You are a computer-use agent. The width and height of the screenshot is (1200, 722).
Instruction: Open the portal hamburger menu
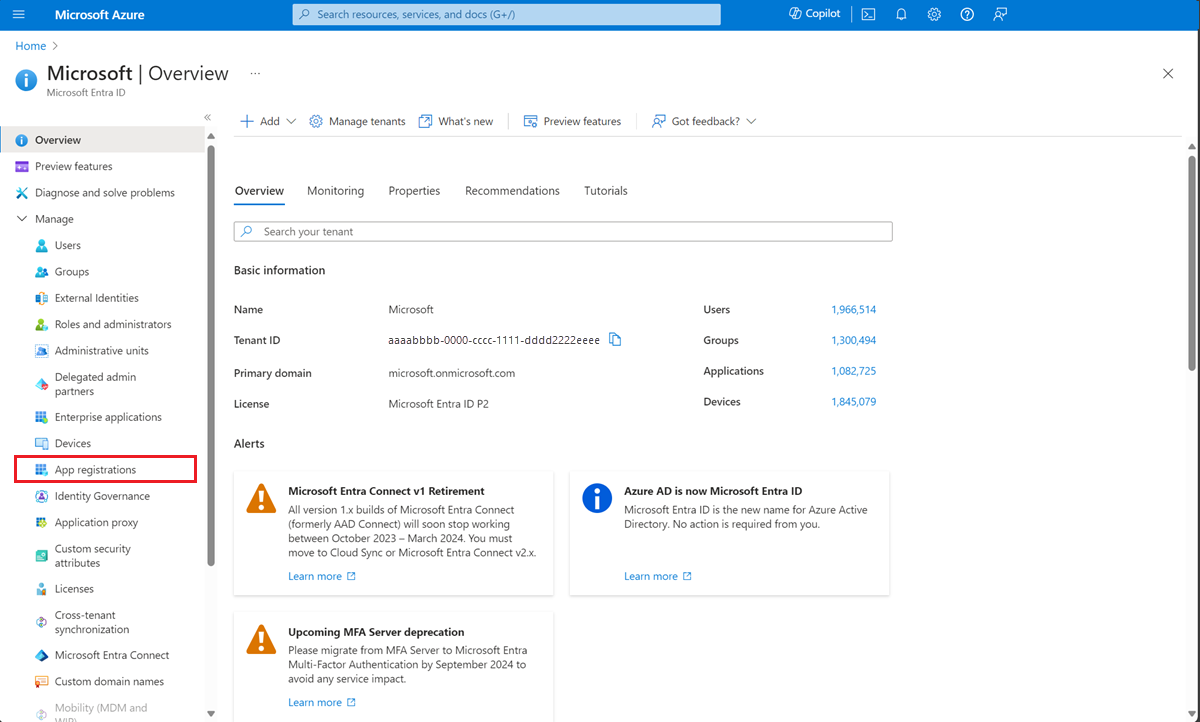click(x=18, y=14)
